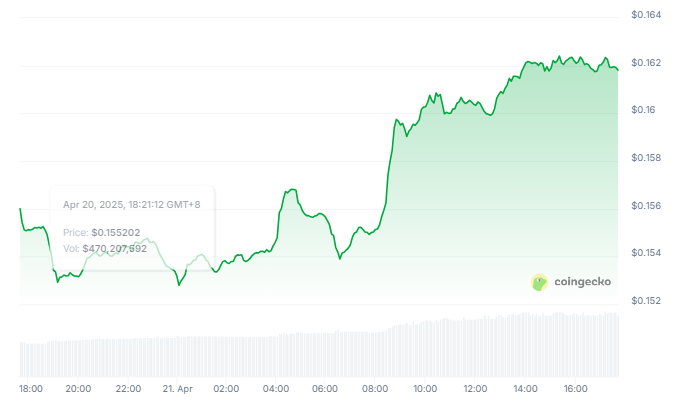Screen dimensions: 680x404
Task: Click the 06:00 time axis label
Action: tap(326, 388)
